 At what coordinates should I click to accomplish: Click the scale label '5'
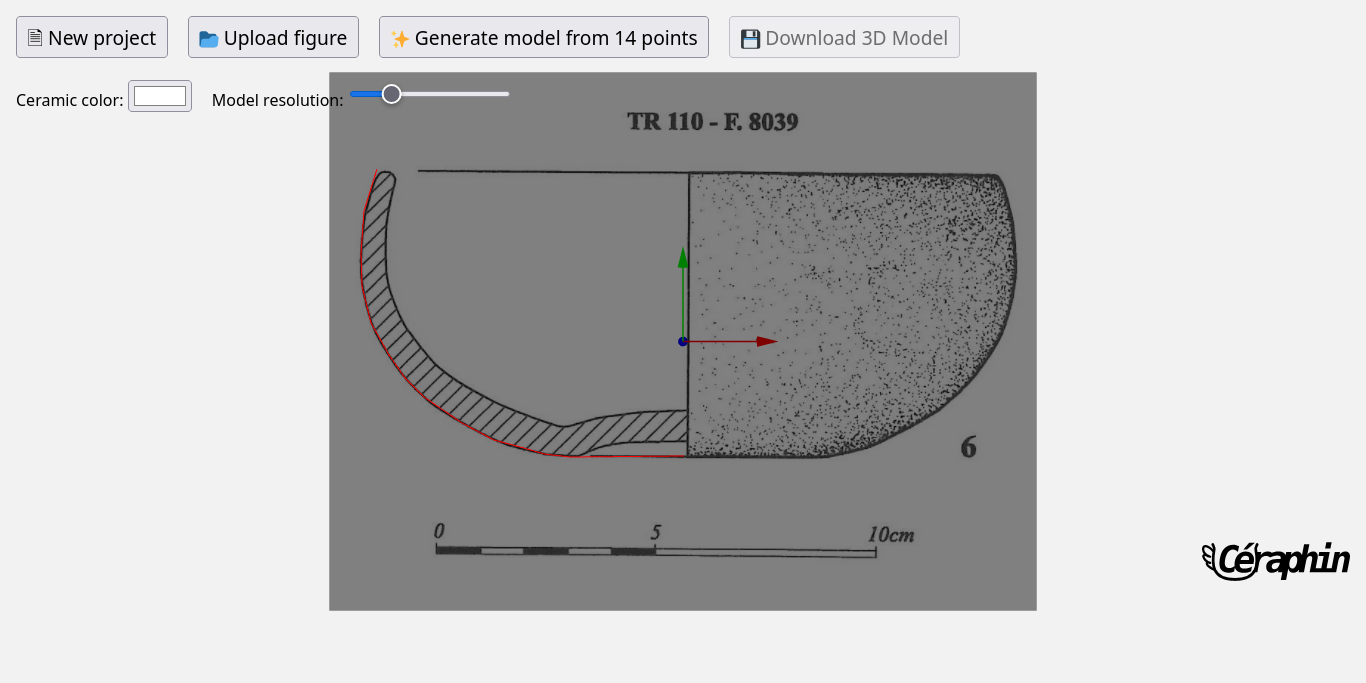click(x=656, y=532)
